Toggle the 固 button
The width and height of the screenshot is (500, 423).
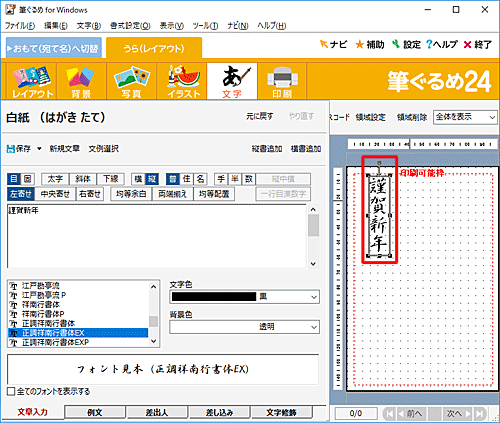click(28, 179)
